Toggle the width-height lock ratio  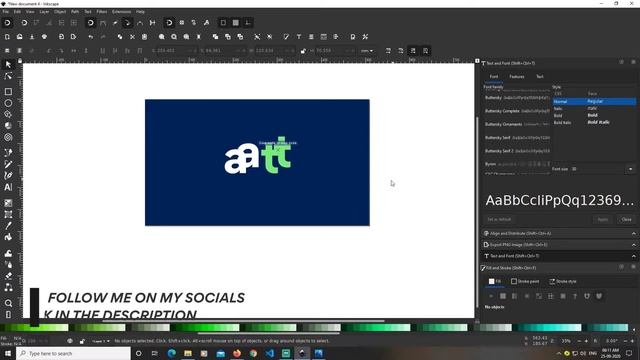pos(302,51)
